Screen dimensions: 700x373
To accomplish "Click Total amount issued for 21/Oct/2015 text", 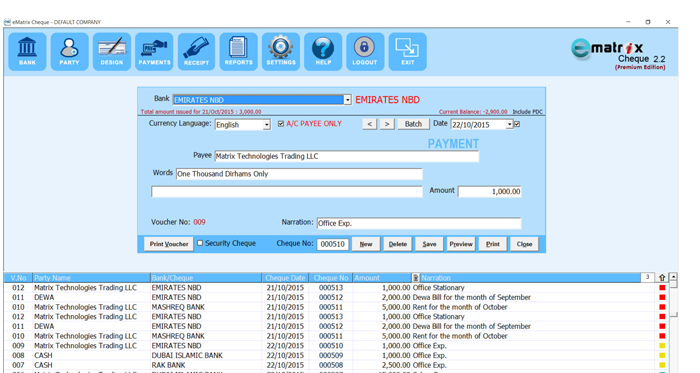I will click(201, 112).
